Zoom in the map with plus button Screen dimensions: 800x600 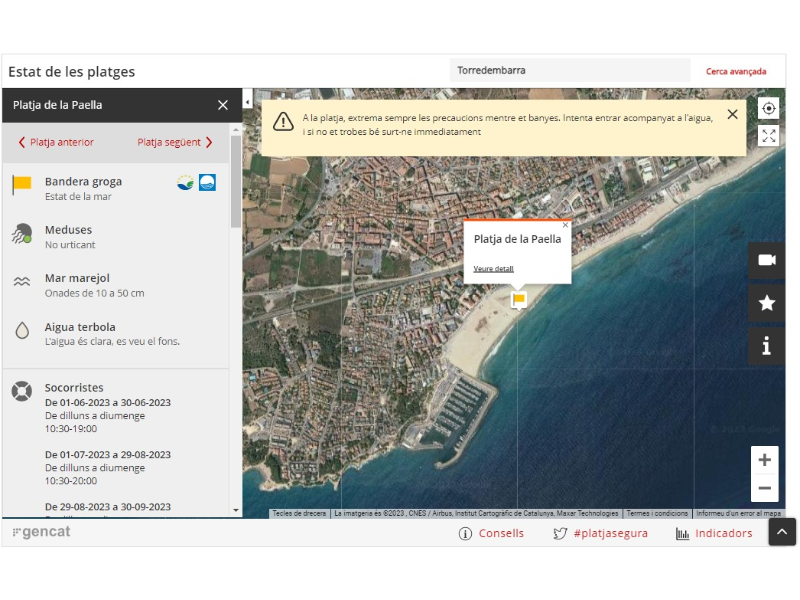(x=764, y=460)
